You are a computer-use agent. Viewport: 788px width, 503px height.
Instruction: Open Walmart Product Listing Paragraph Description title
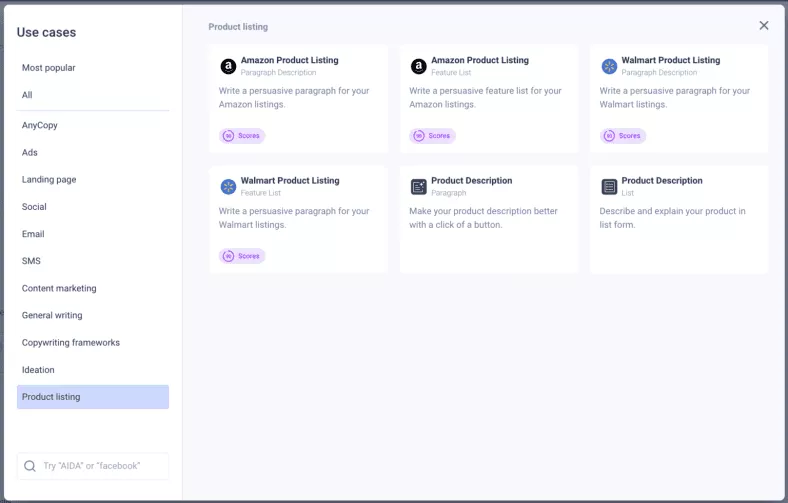click(671, 60)
